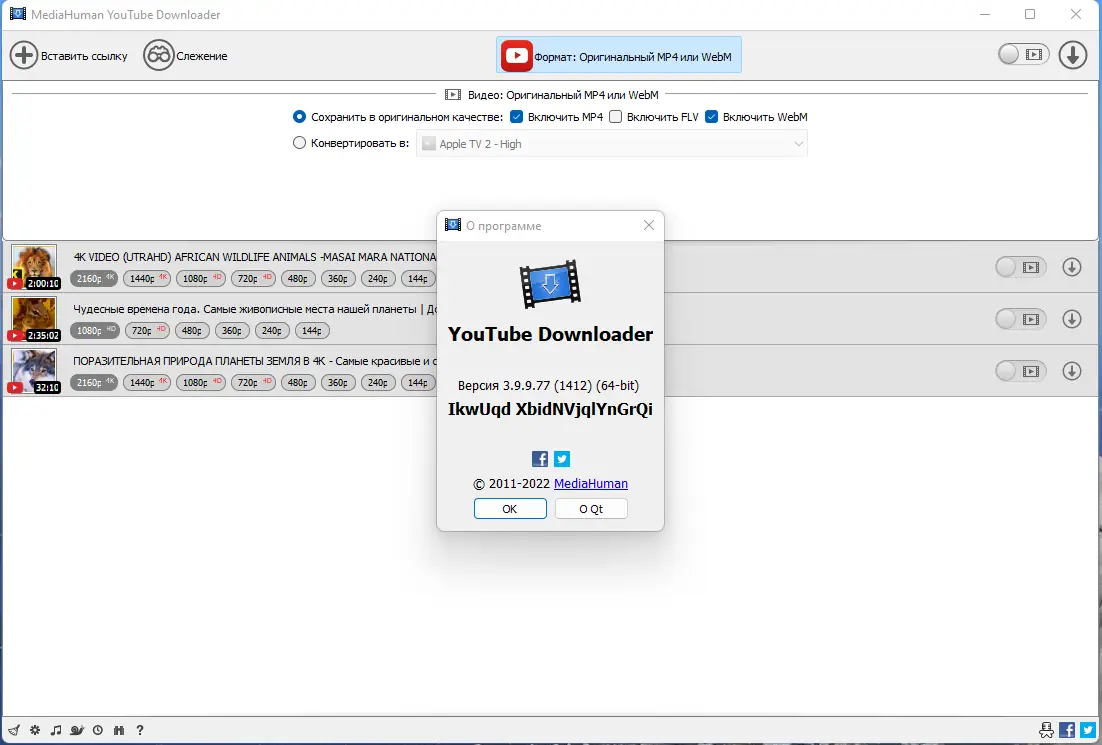Uncheck the Включить MP4 checkbox
1102x745 pixels.
click(x=516, y=116)
